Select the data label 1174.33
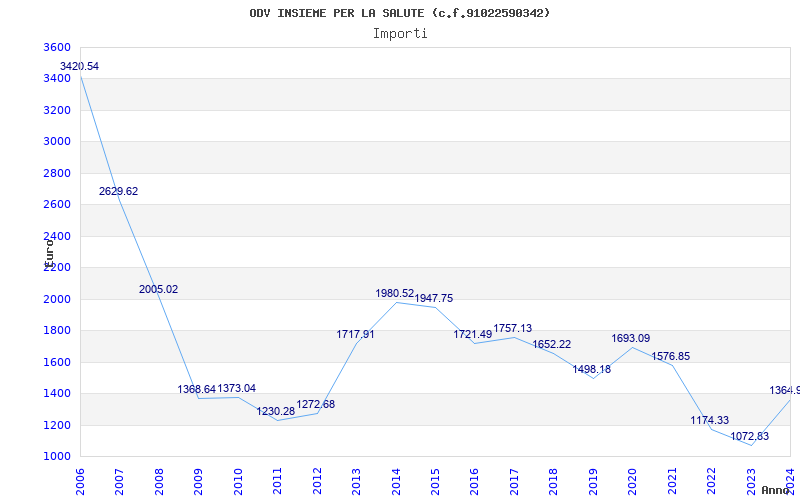Screen dimensions: 800x500 [710, 420]
